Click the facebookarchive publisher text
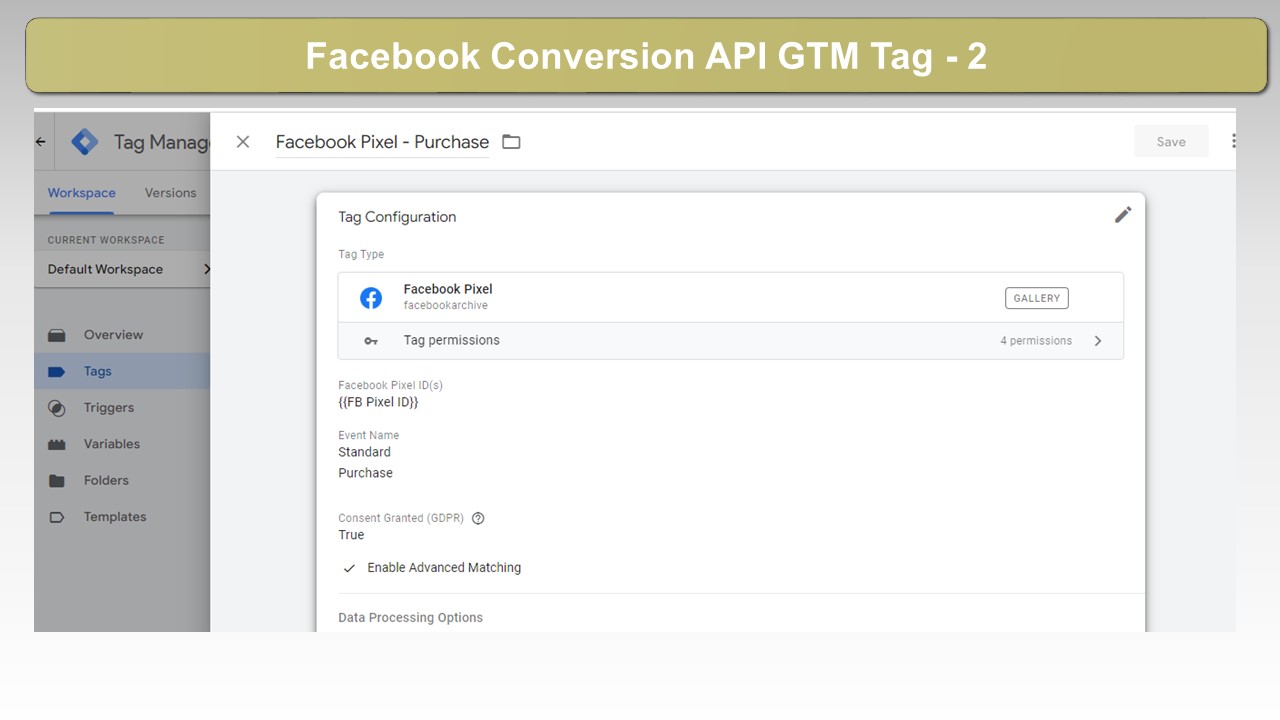 446,305
